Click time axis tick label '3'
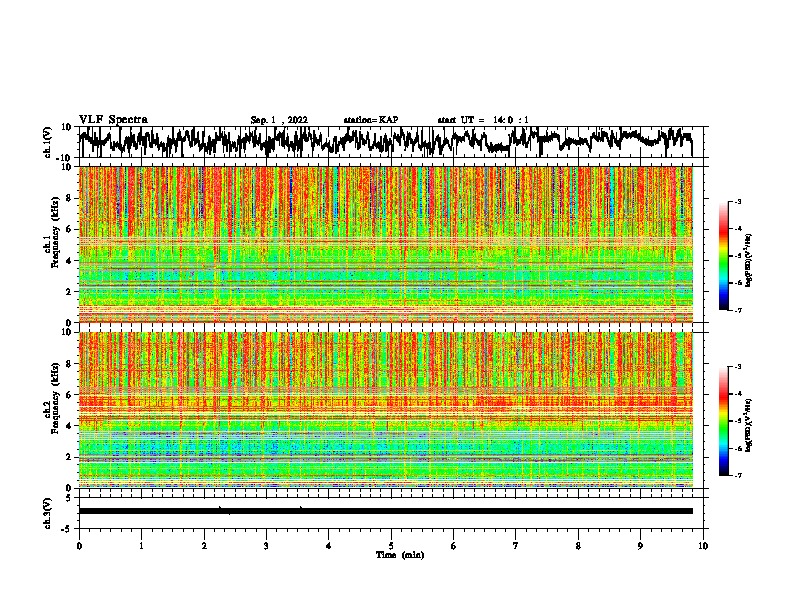792x612 pixels. point(266,546)
